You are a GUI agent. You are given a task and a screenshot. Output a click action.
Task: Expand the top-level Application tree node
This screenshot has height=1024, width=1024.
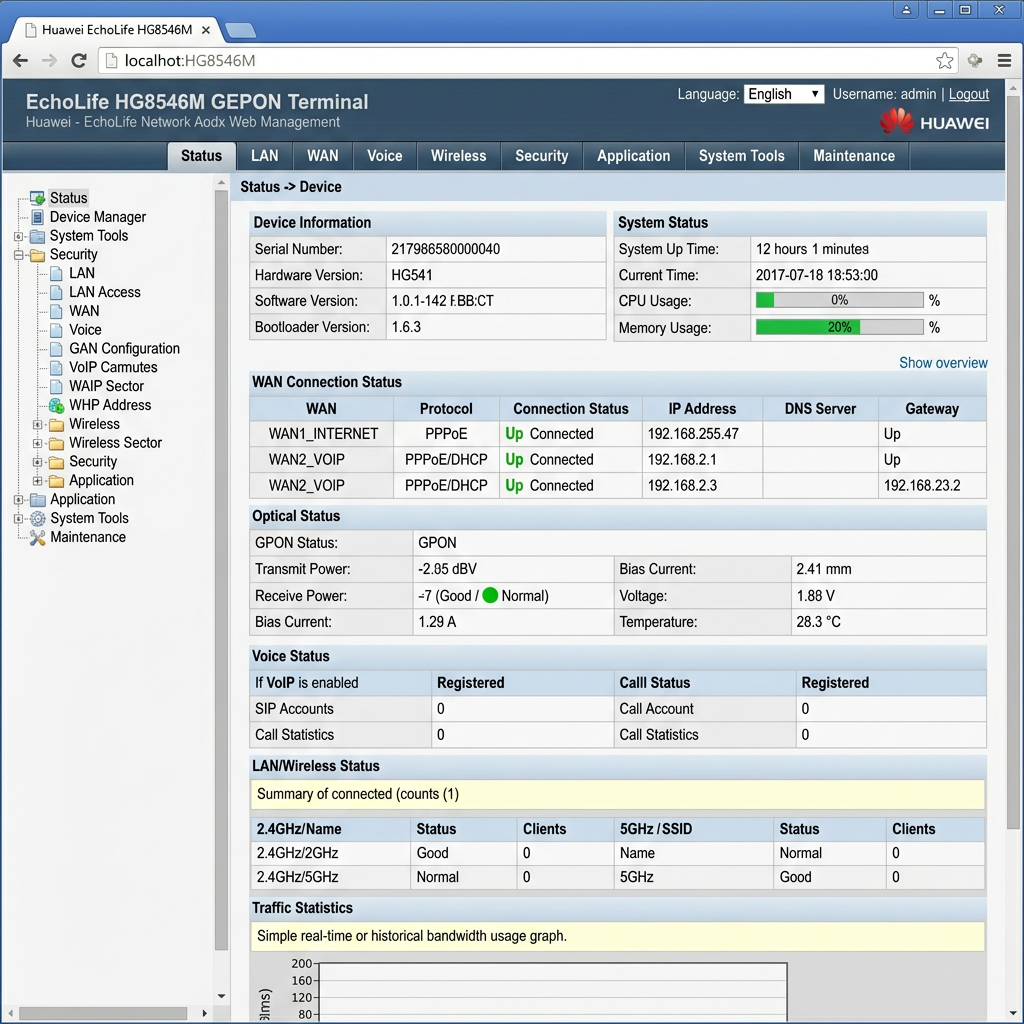[x=19, y=500]
